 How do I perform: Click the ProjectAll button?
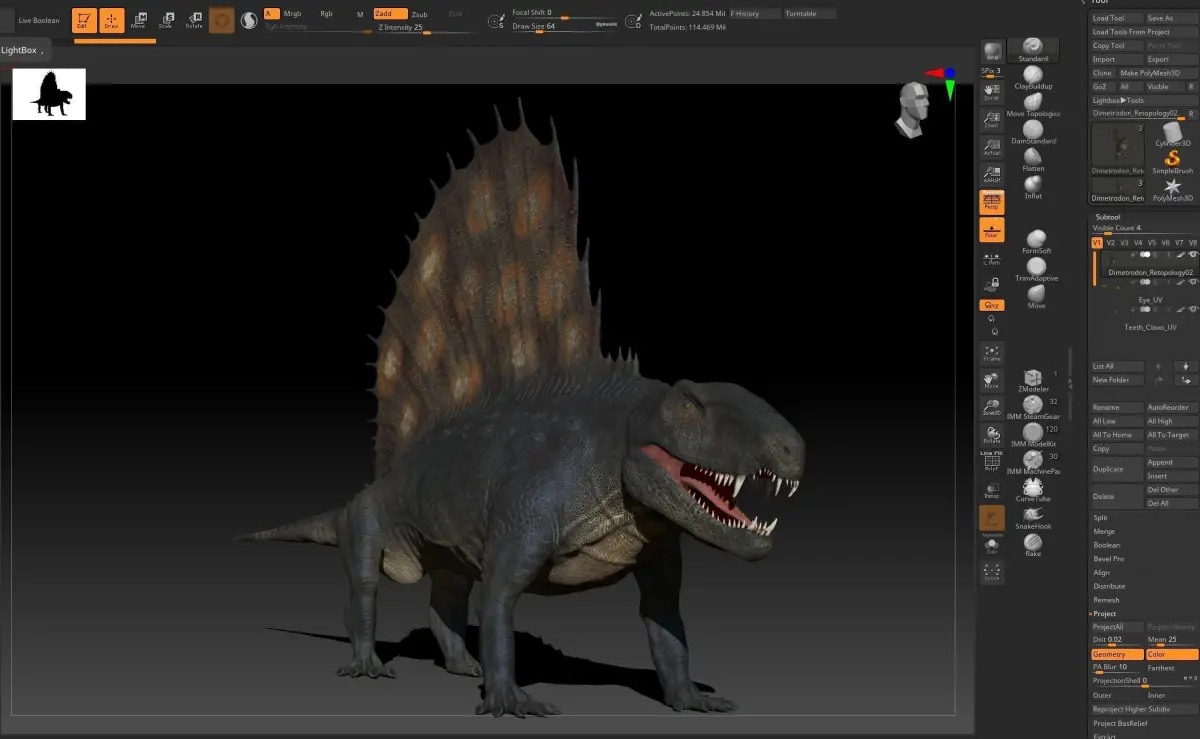(1116, 627)
